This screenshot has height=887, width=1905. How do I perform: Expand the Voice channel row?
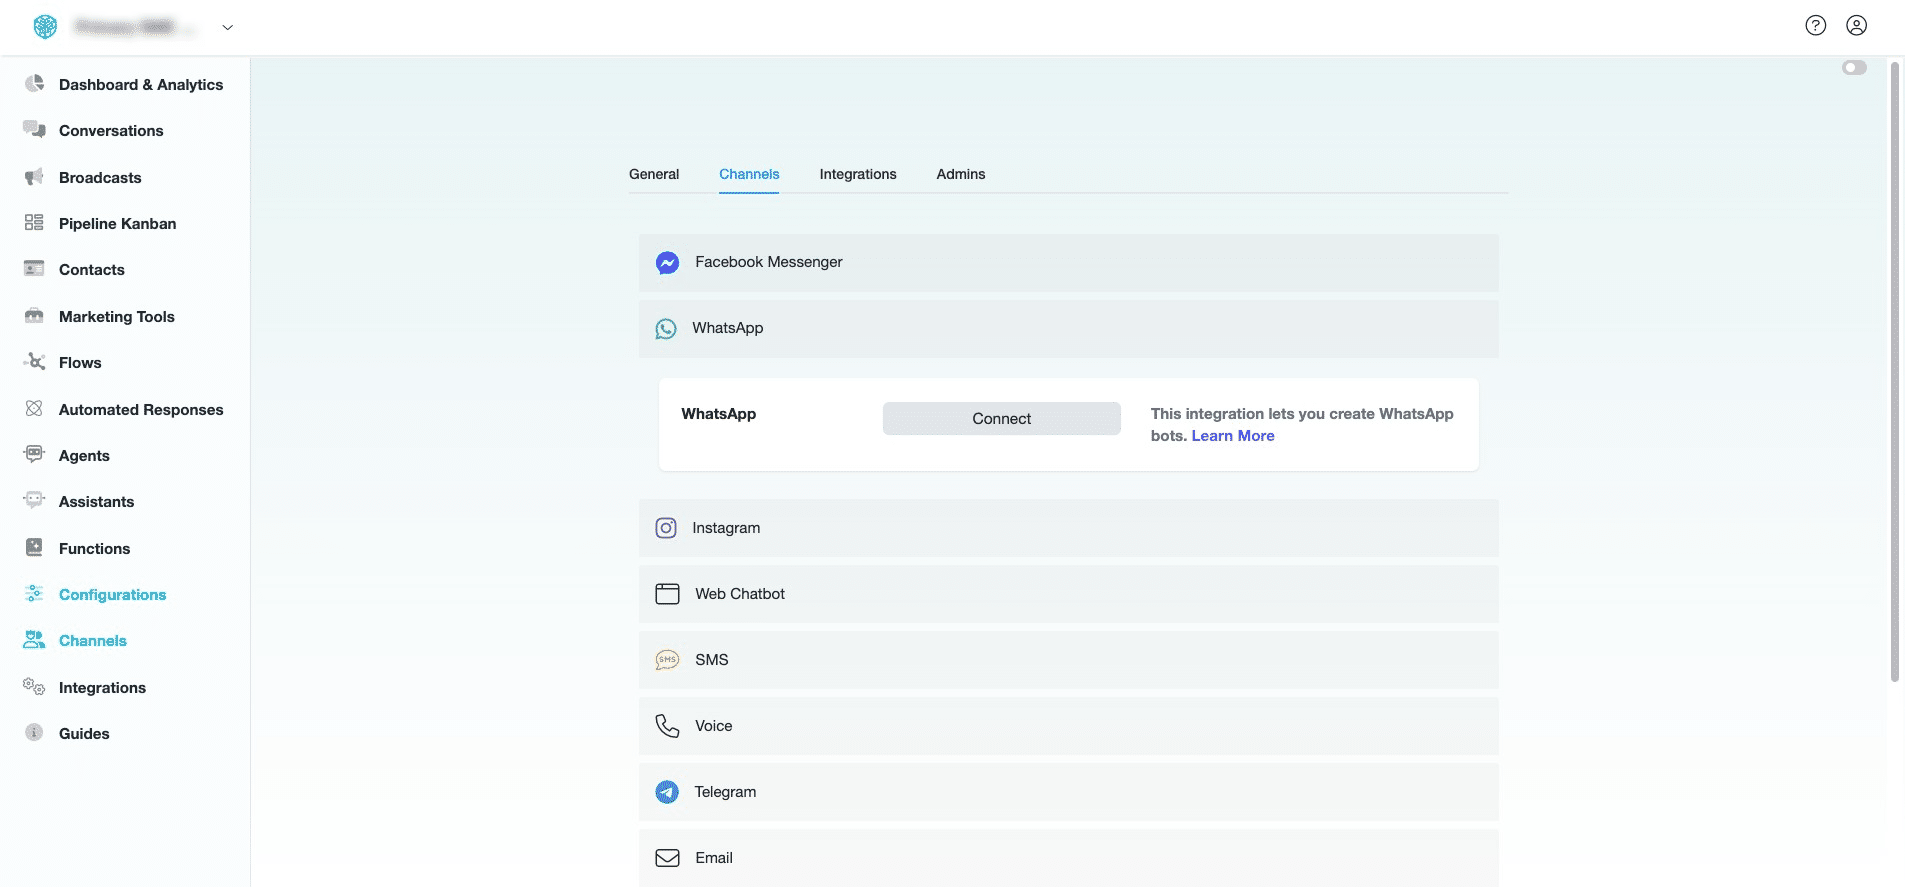point(1068,726)
